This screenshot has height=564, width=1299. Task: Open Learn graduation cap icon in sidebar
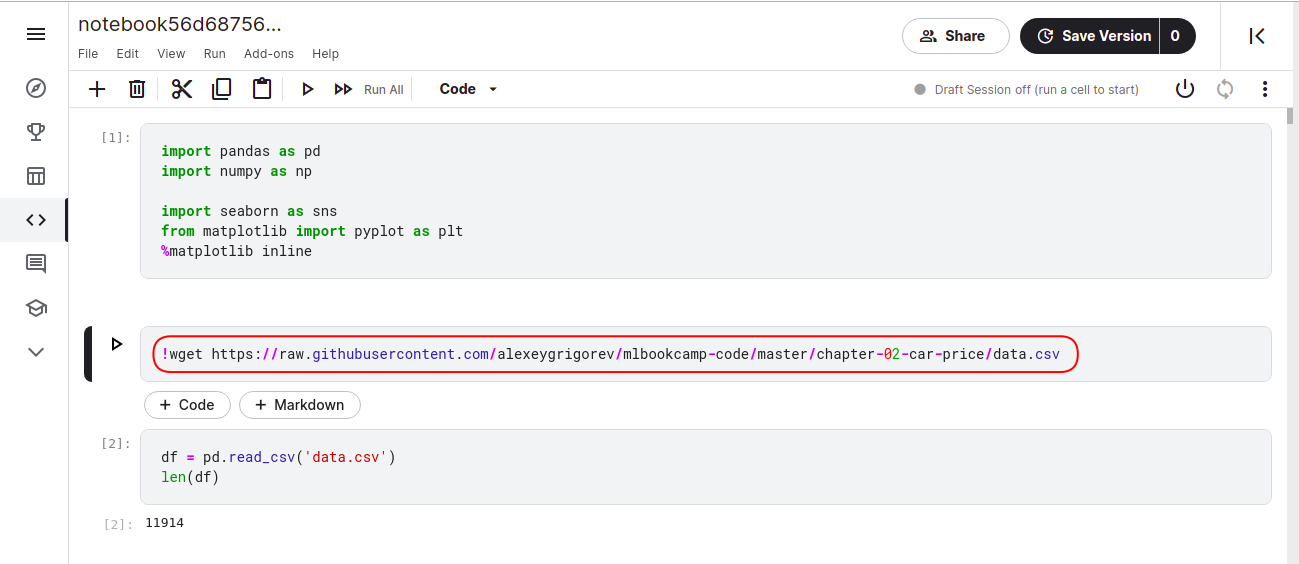(36, 308)
